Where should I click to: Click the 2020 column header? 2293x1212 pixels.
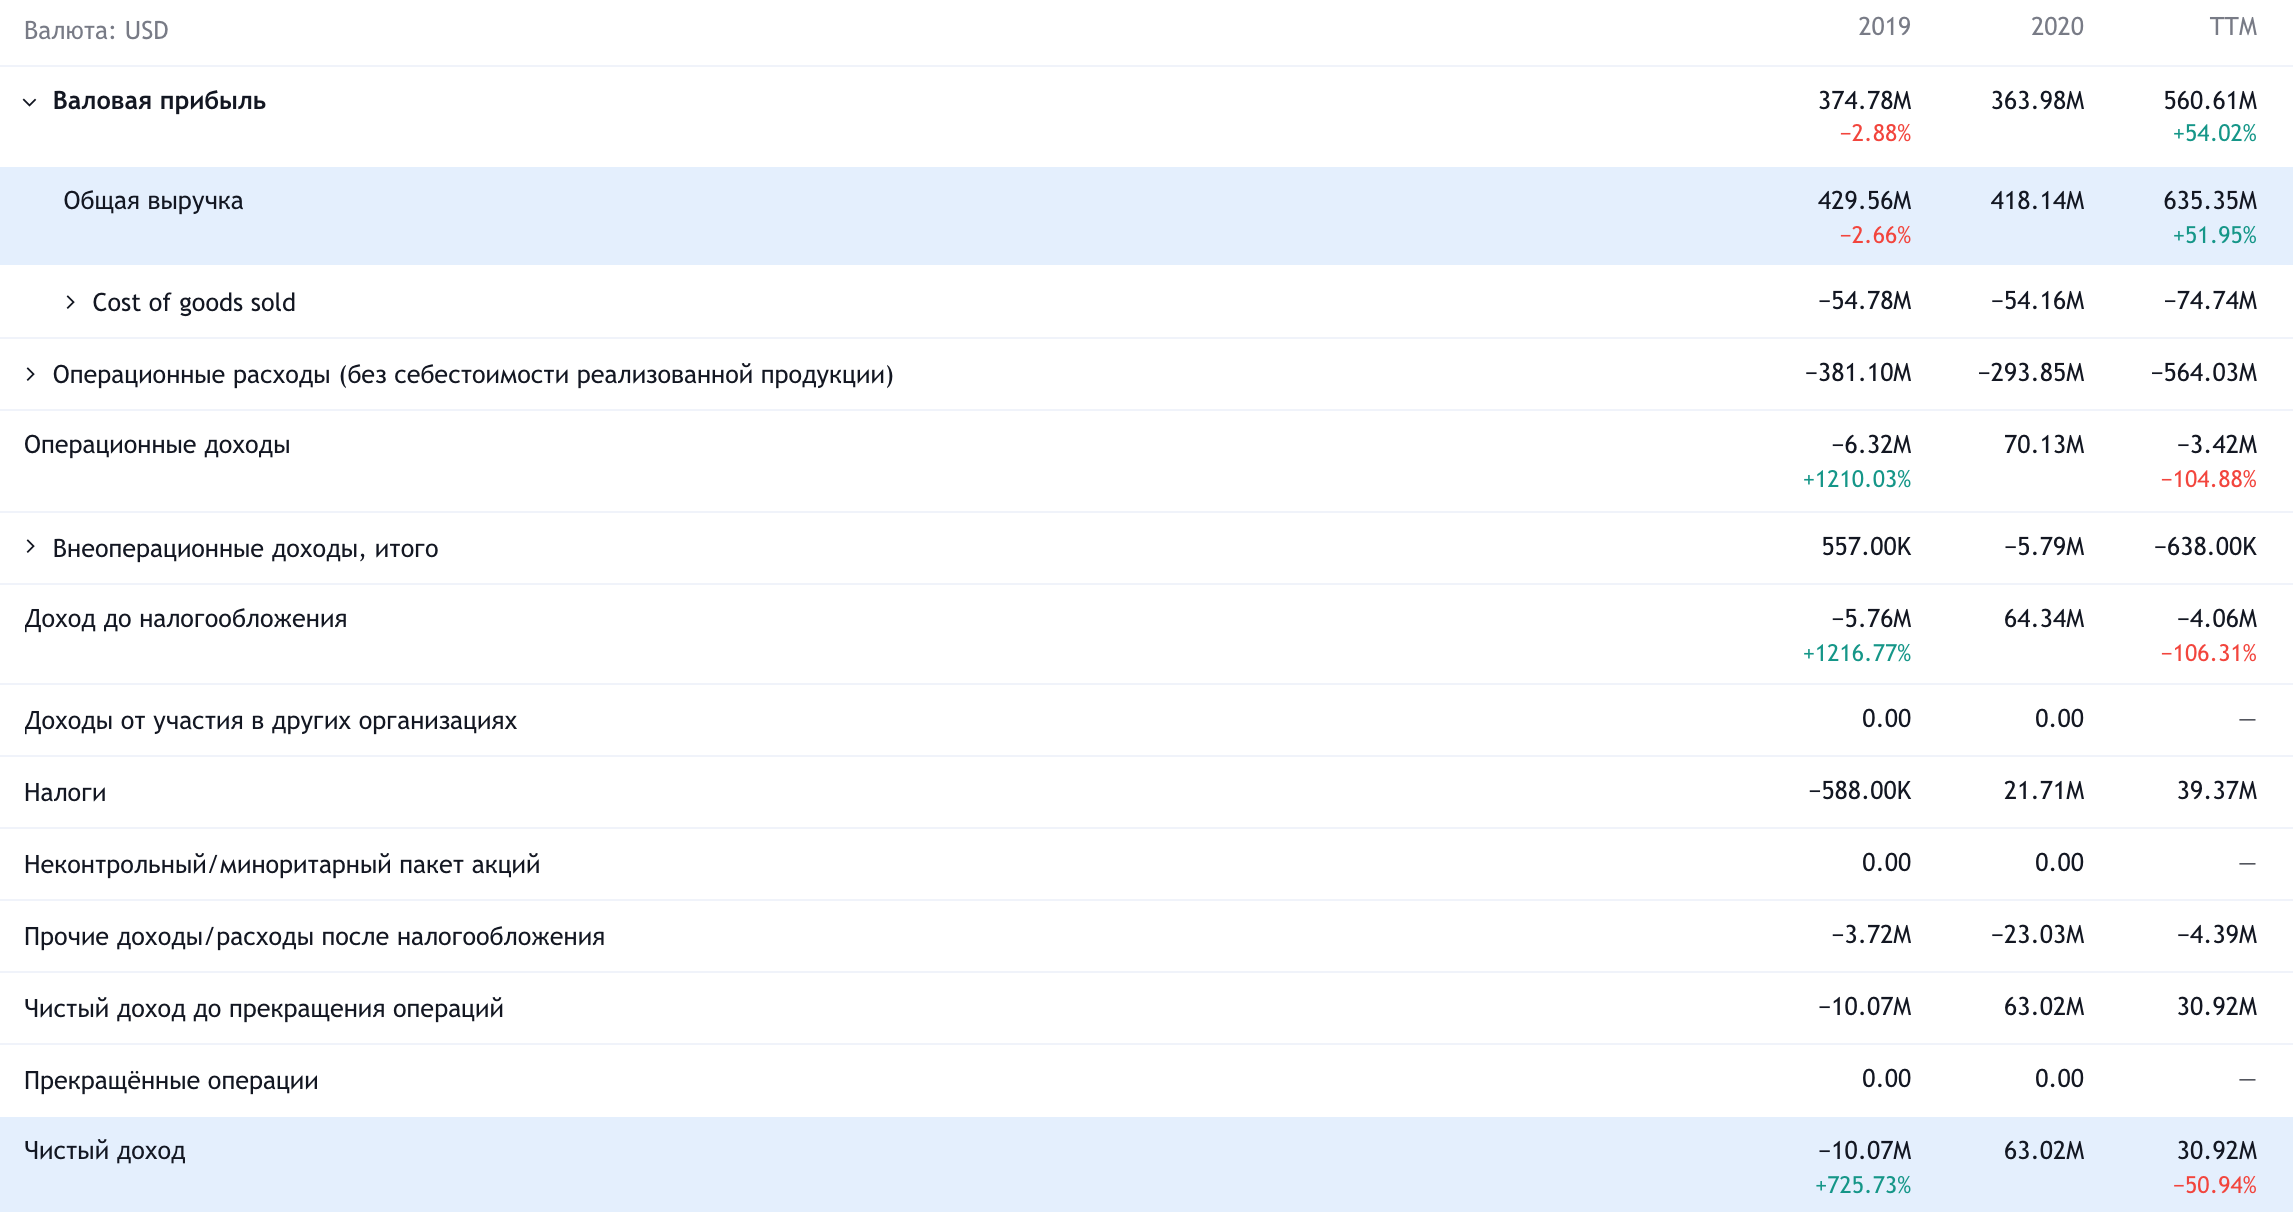(2057, 27)
